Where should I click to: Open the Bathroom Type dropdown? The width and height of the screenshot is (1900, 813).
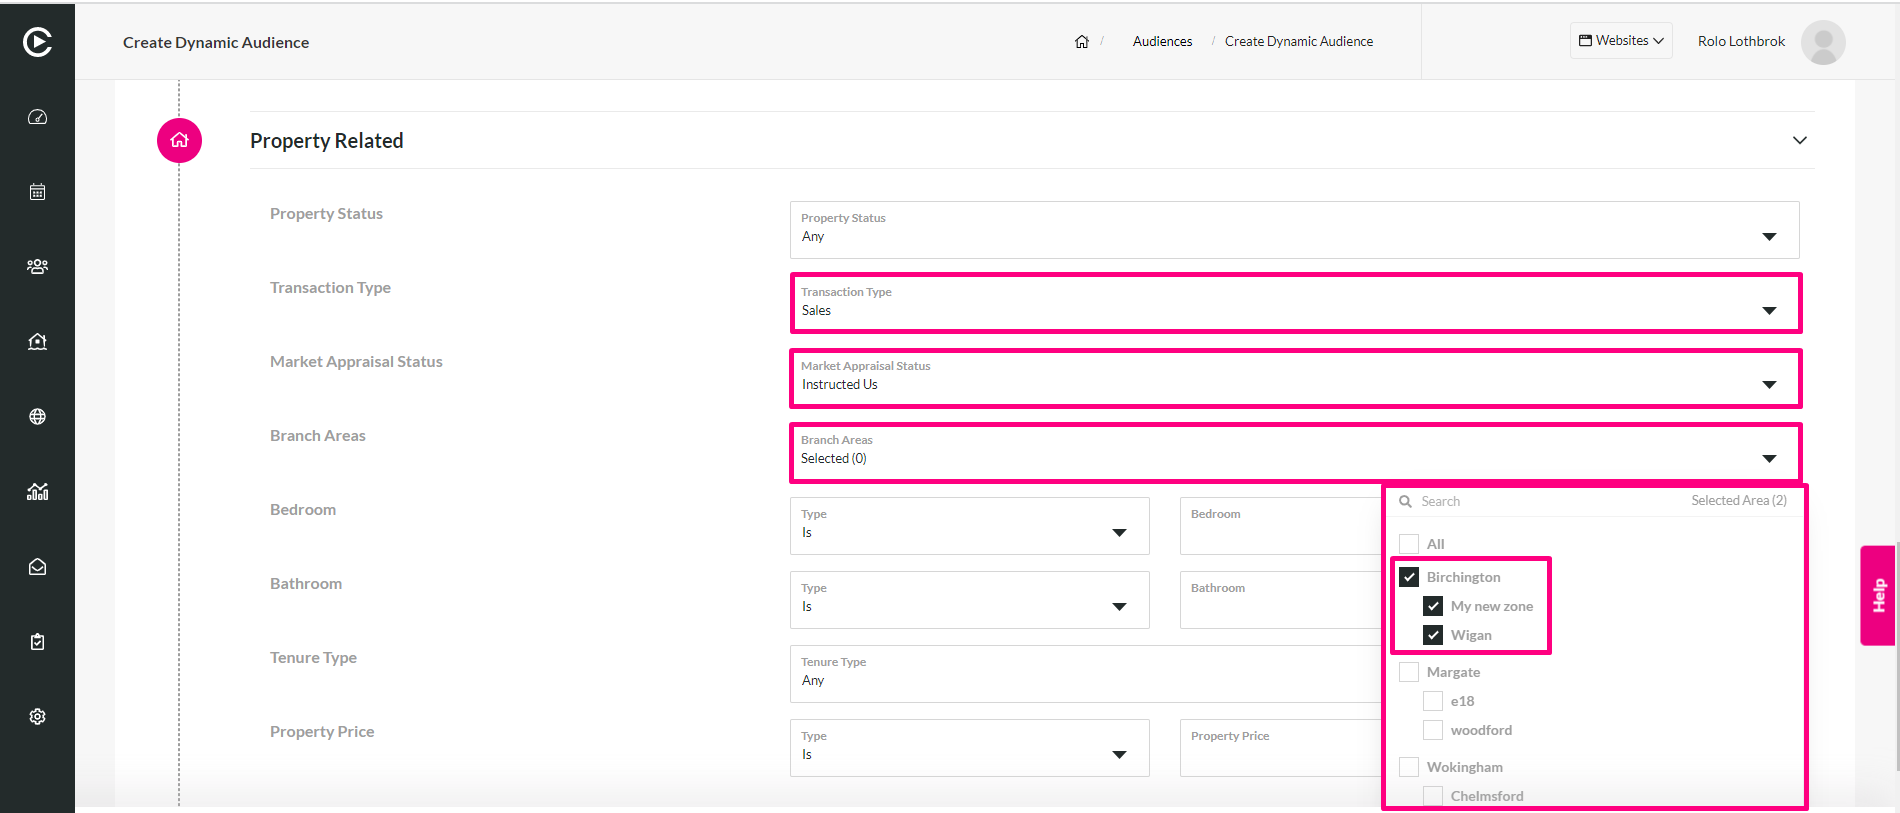(969, 600)
